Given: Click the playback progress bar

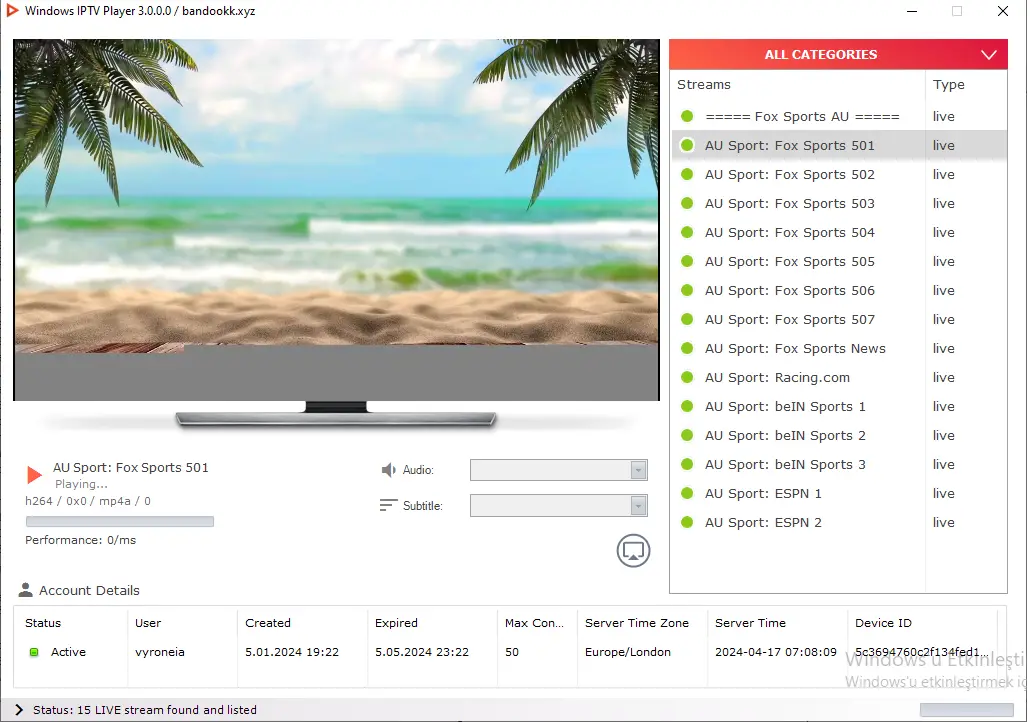Looking at the screenshot, I should coord(120,521).
